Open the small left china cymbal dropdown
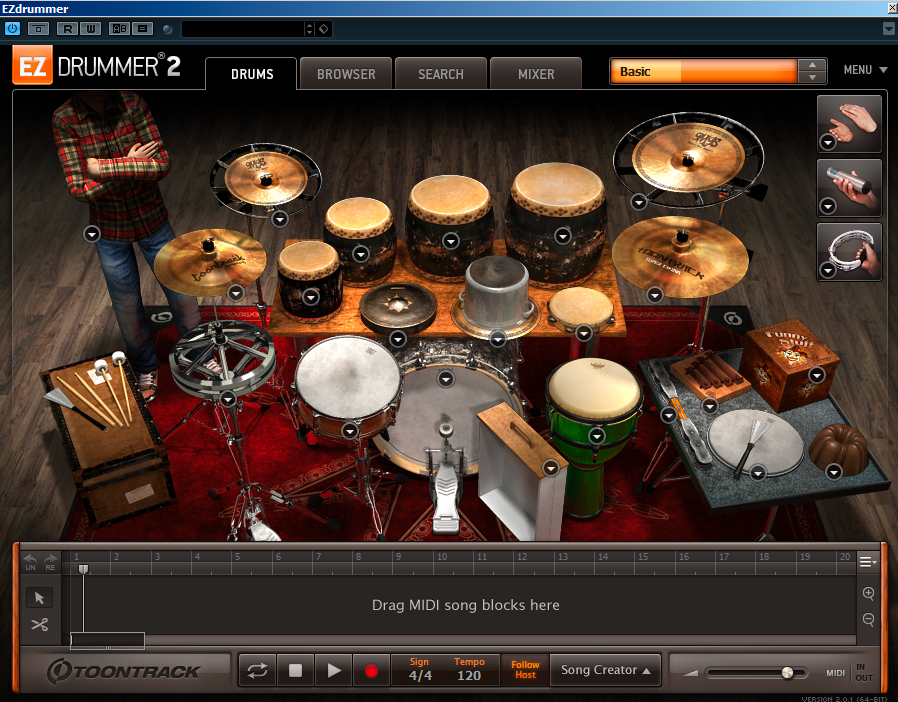The image size is (898, 702). 279,219
